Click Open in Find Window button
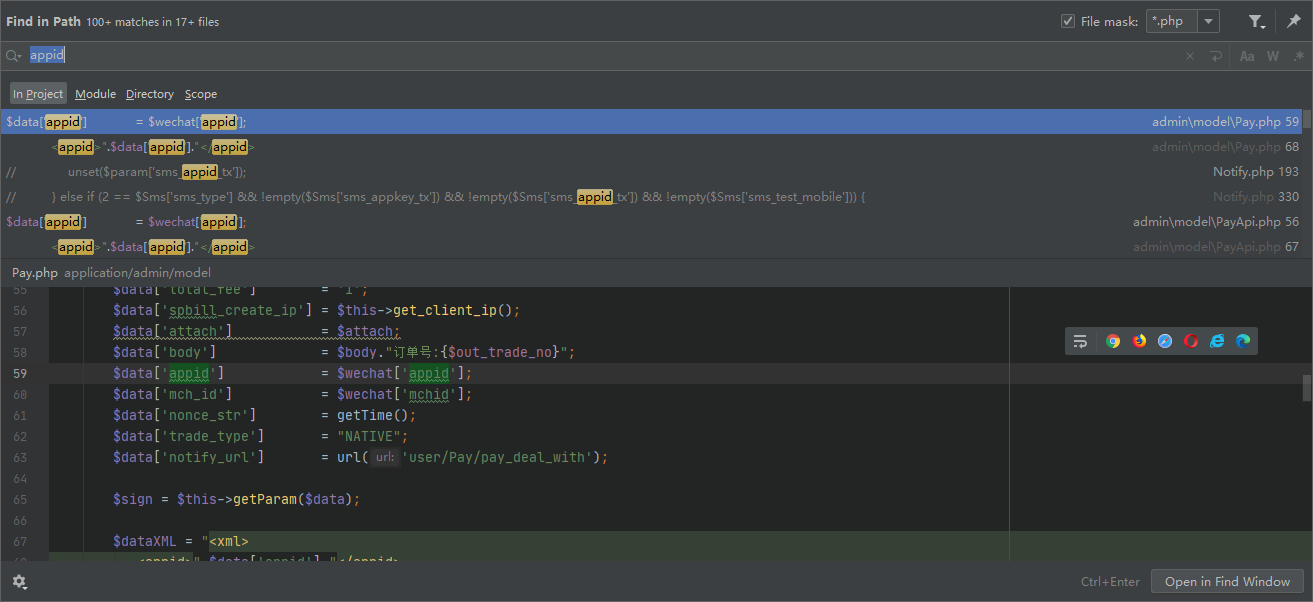Image resolution: width=1313 pixels, height=602 pixels. (x=1227, y=582)
